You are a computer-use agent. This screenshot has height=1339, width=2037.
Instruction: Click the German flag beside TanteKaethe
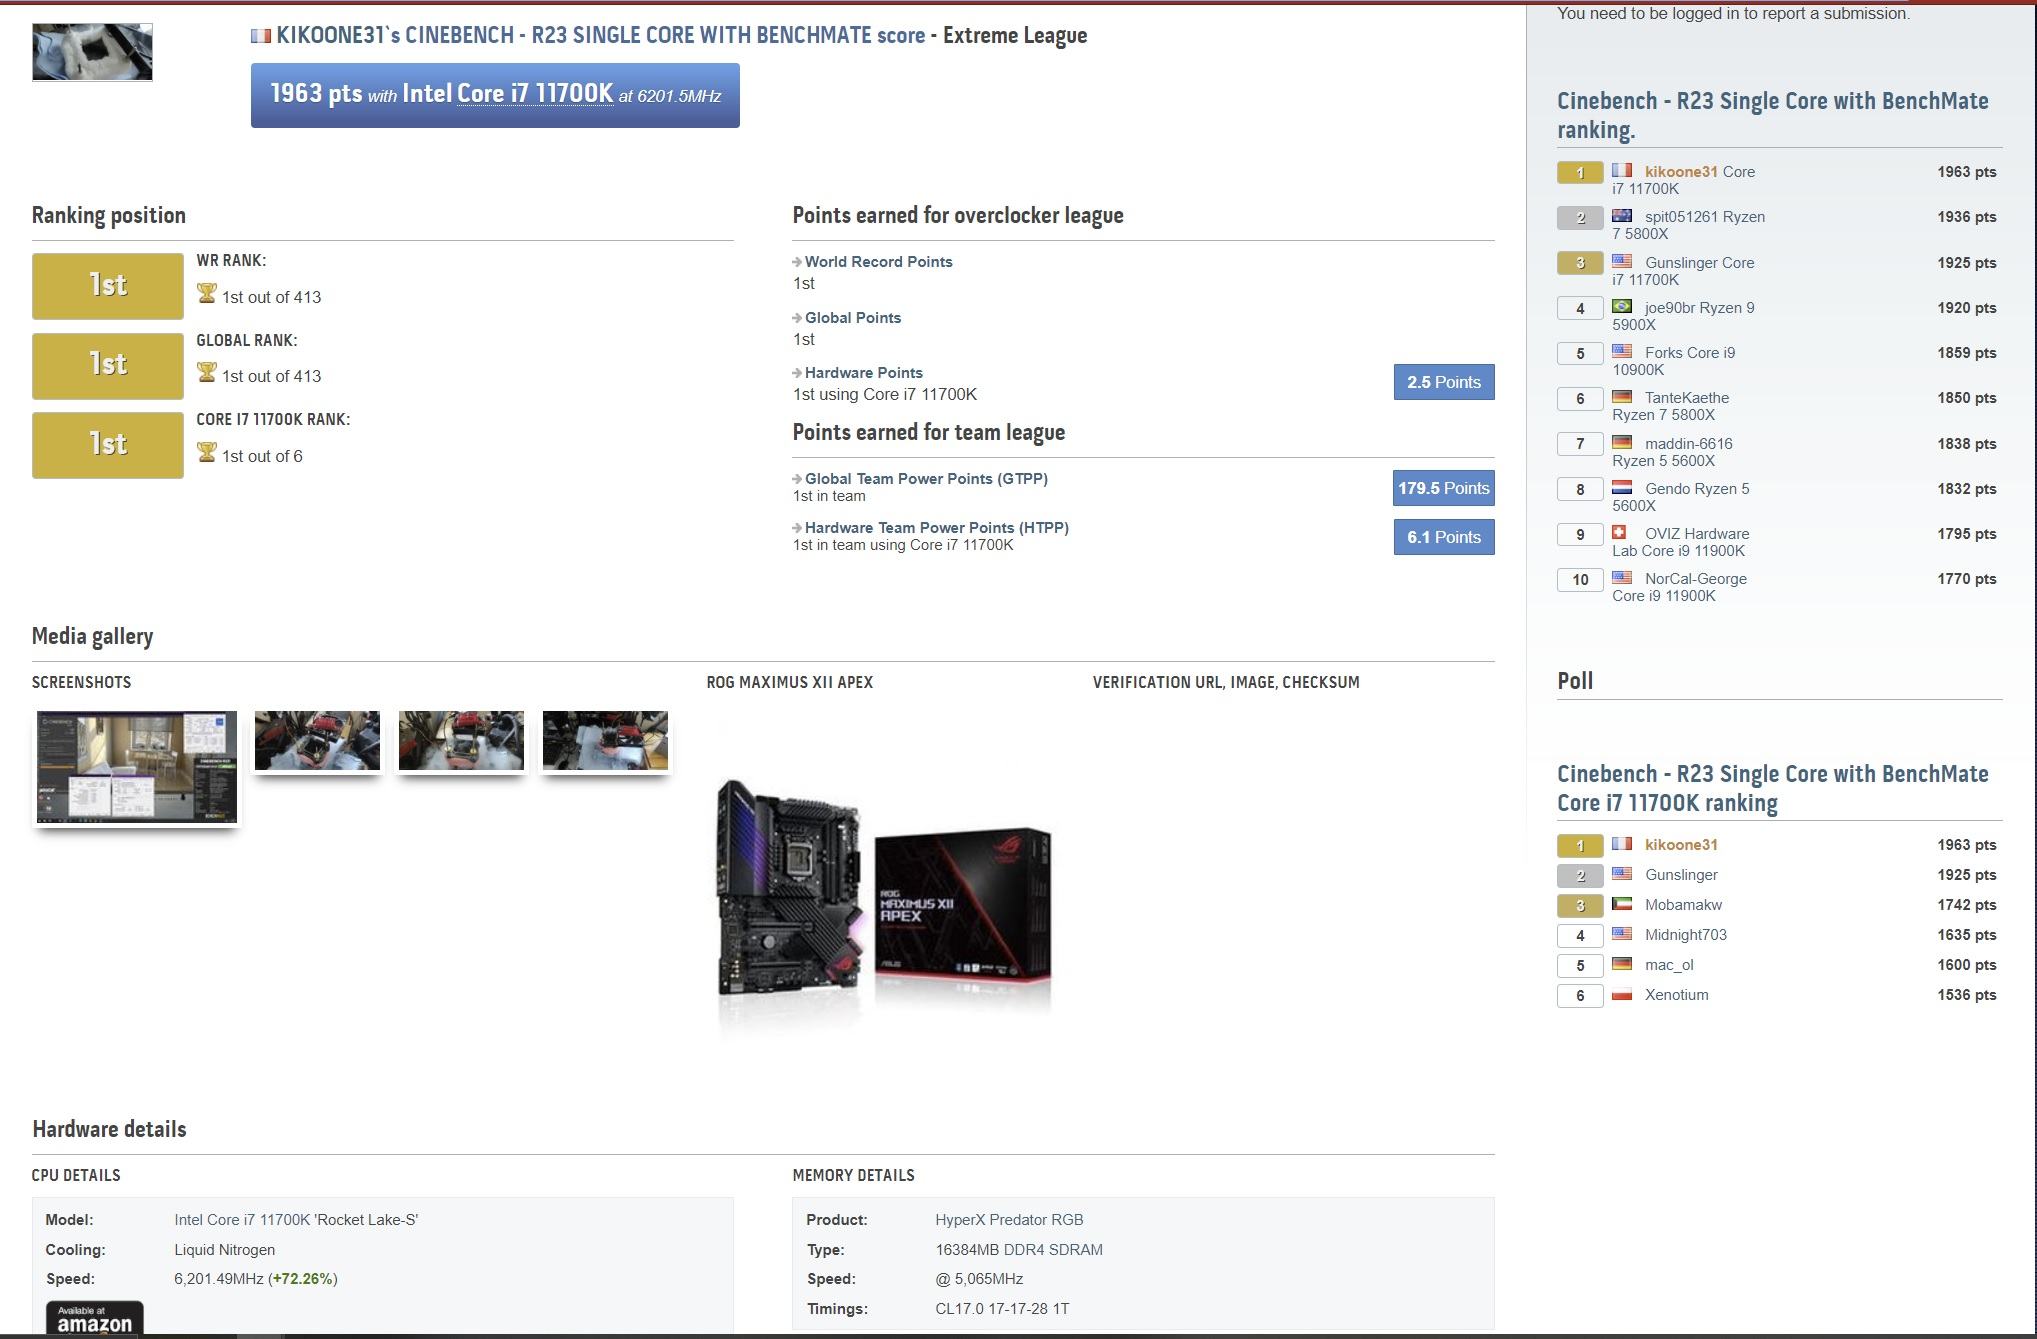1622,396
